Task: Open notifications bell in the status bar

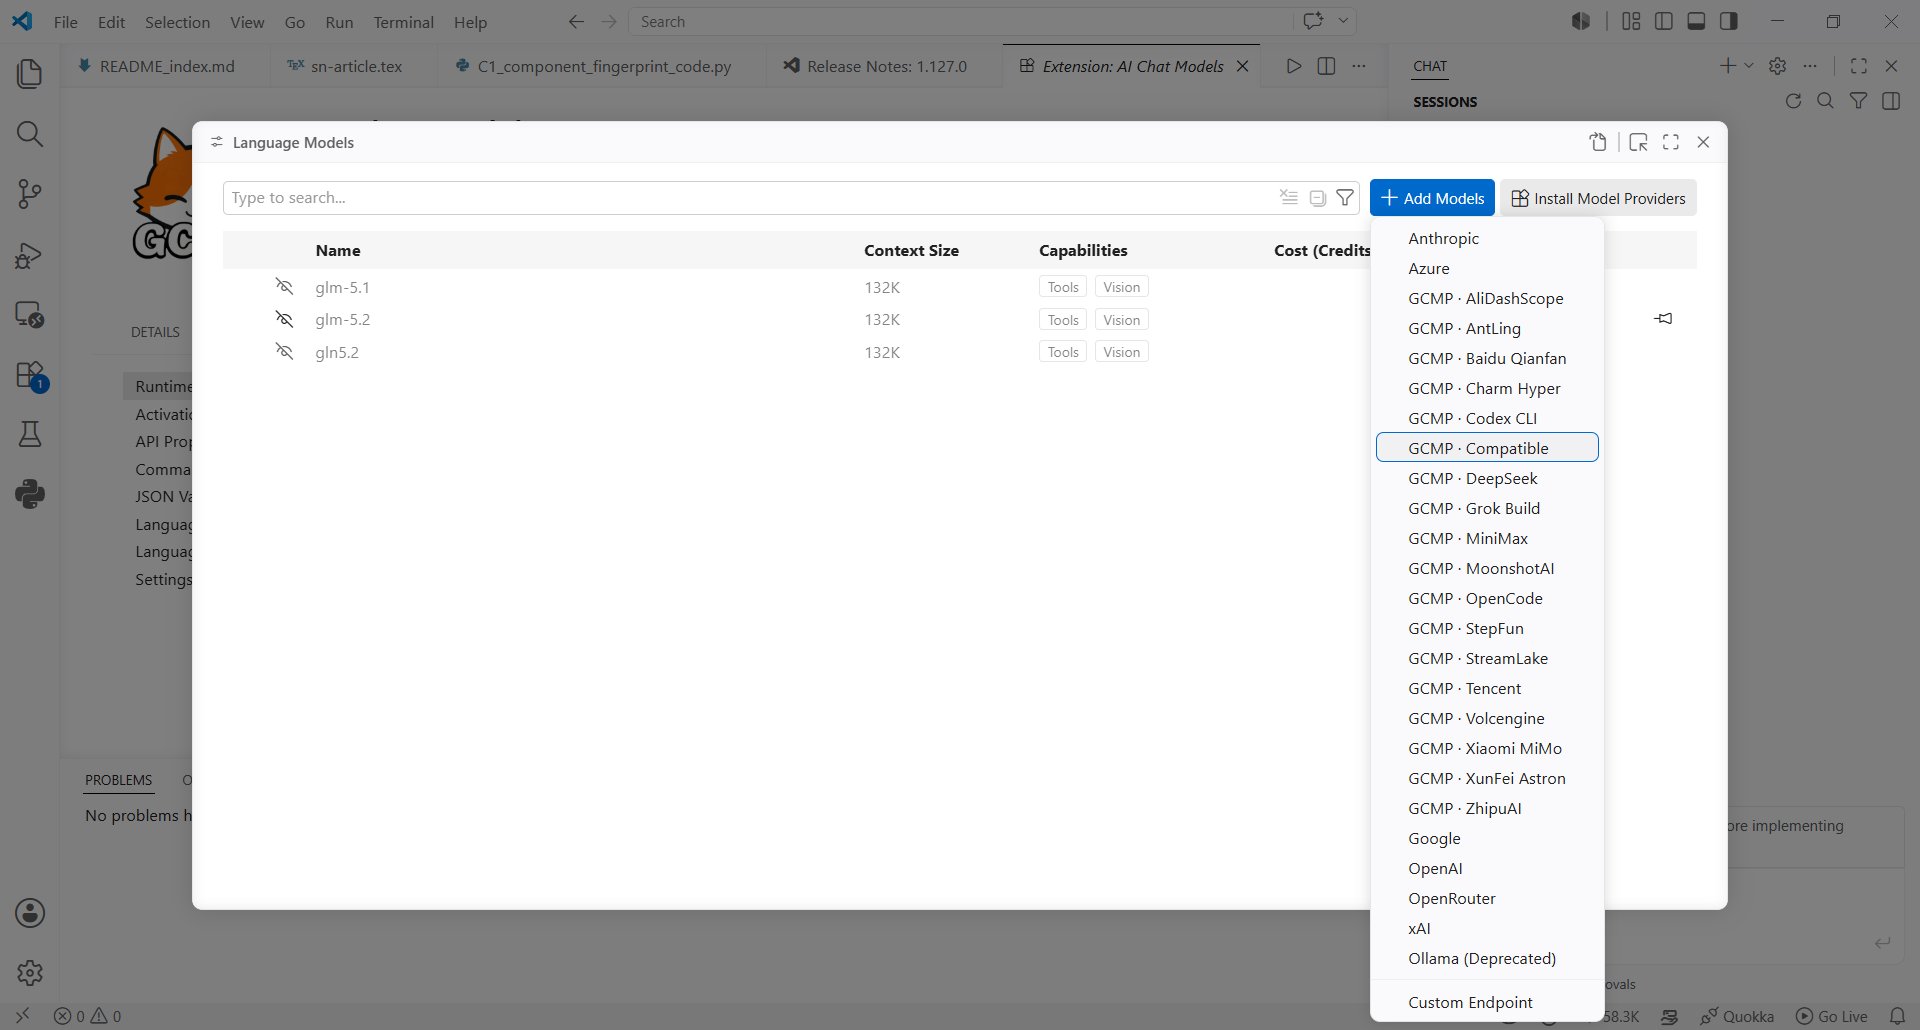Action: tap(1897, 1016)
